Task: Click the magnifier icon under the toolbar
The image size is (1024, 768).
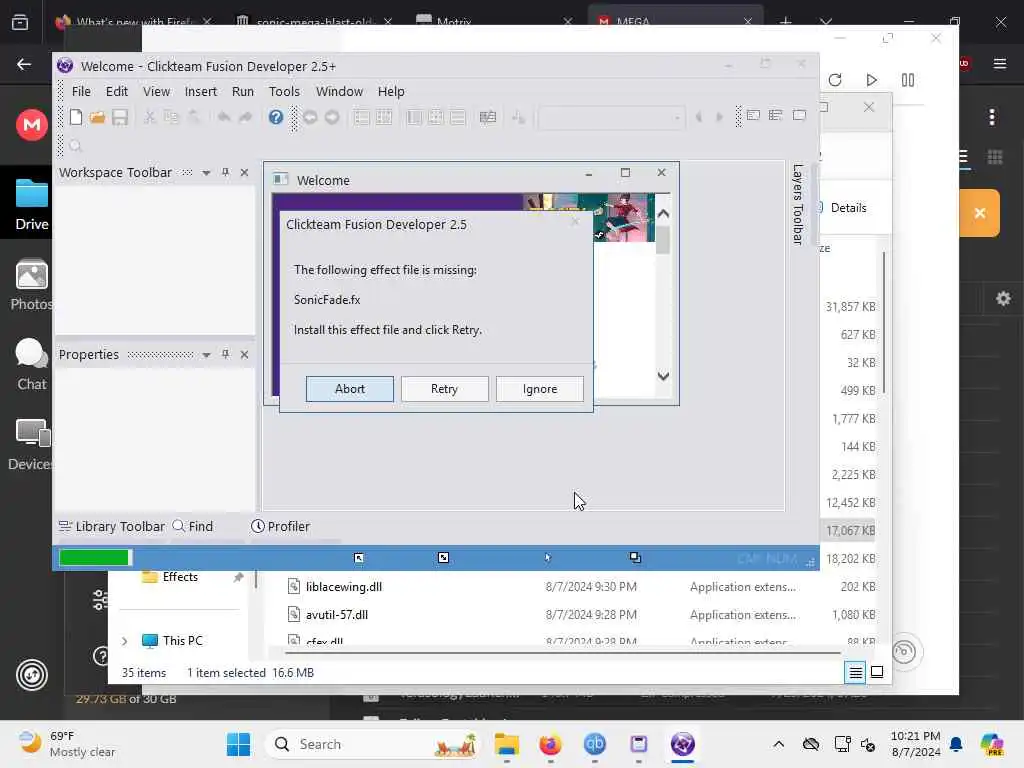Action: click(76, 146)
